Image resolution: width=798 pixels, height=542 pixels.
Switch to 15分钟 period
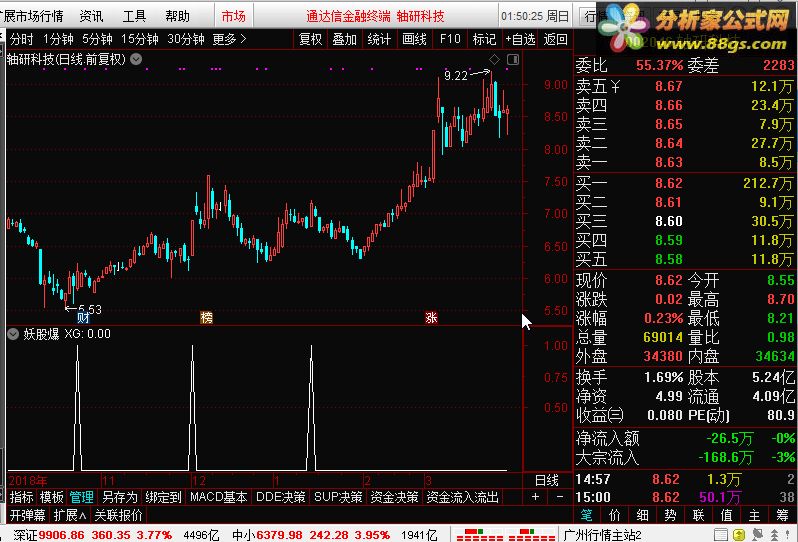coord(140,39)
